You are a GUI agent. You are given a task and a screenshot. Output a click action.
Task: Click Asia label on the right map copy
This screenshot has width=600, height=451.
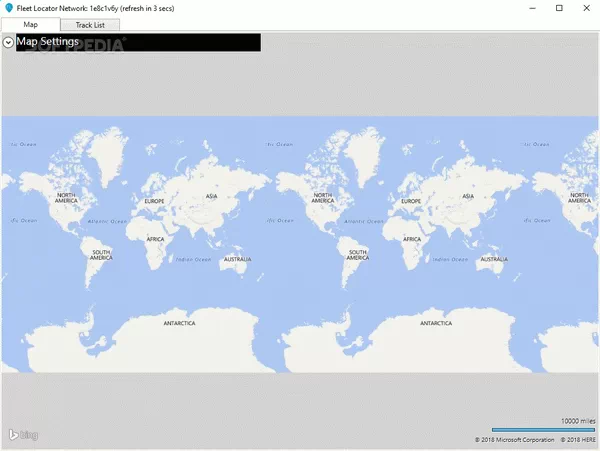click(x=467, y=196)
